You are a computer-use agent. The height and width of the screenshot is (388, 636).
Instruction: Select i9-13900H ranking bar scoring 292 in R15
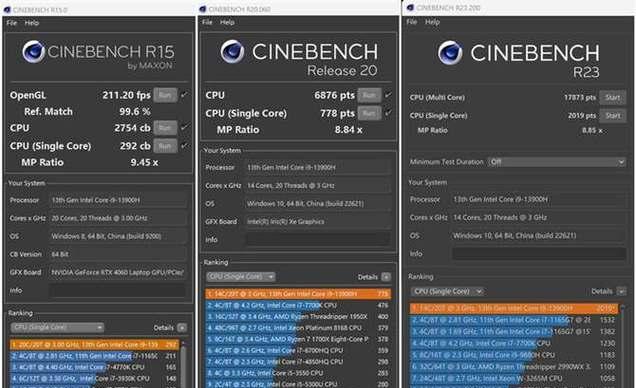(x=94, y=345)
